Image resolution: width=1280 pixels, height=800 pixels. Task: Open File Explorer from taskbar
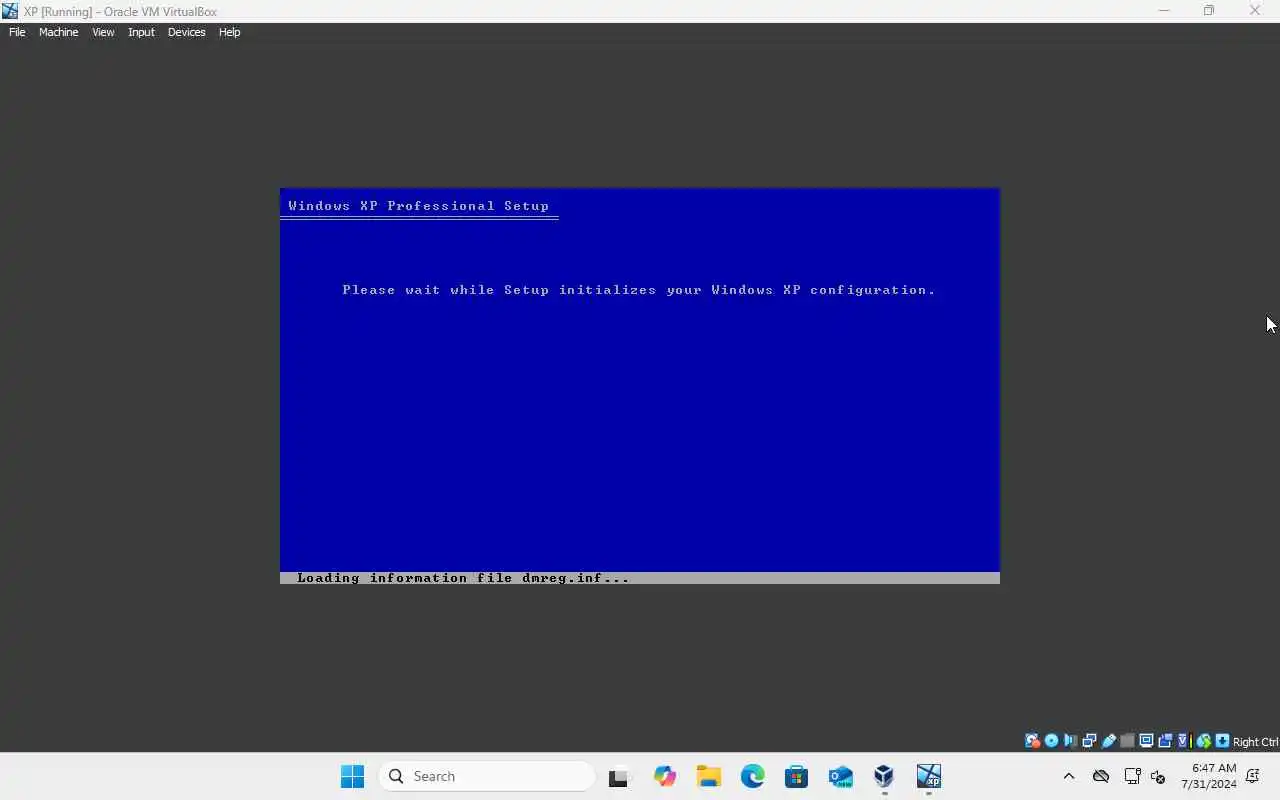[708, 776]
